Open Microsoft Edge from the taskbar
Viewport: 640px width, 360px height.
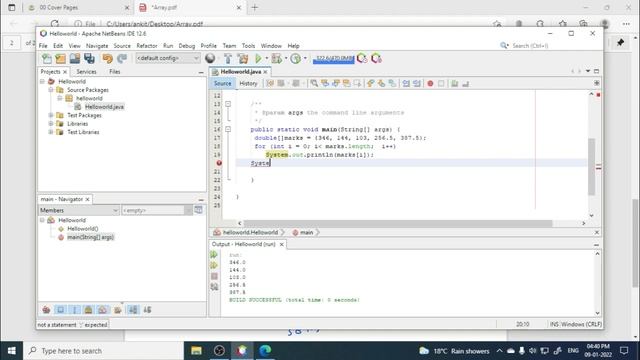pyautogui.click(x=265, y=351)
